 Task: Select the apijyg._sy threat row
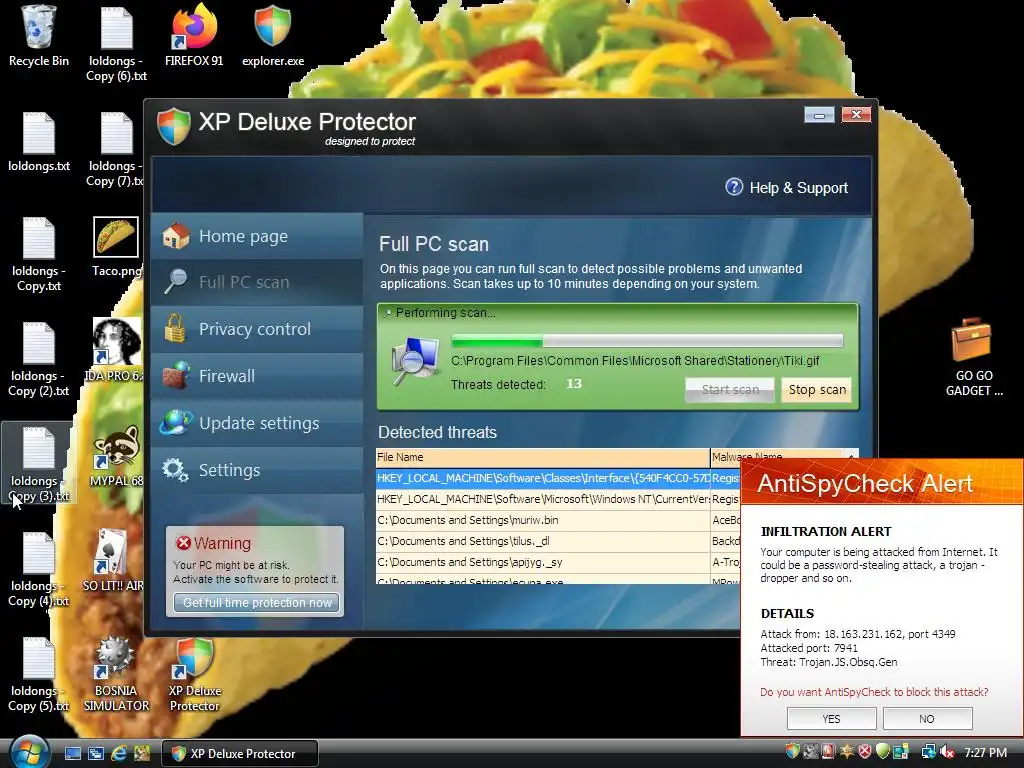point(558,562)
